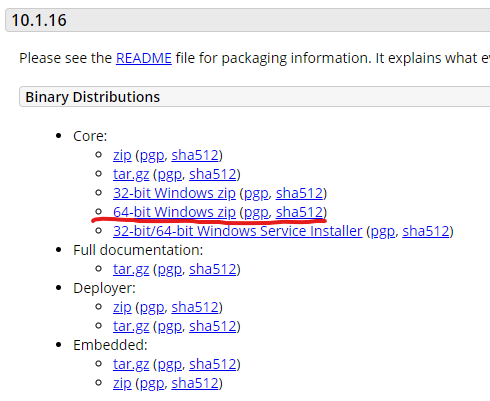The width and height of the screenshot is (490, 401).
Task: Open Deployer tar.gz sha512 checksum
Action: [213, 326]
